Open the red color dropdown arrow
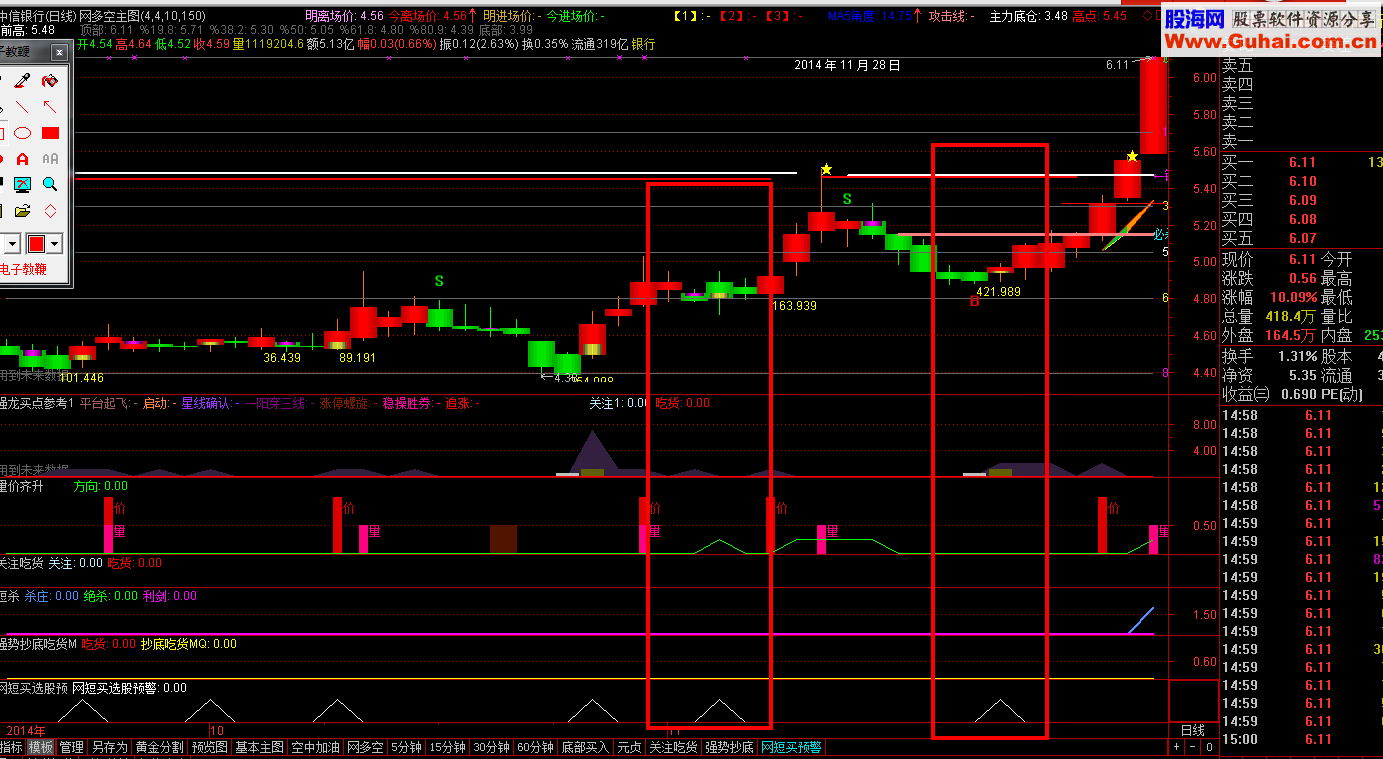The image size is (1383, 759). pyautogui.click(x=55, y=244)
